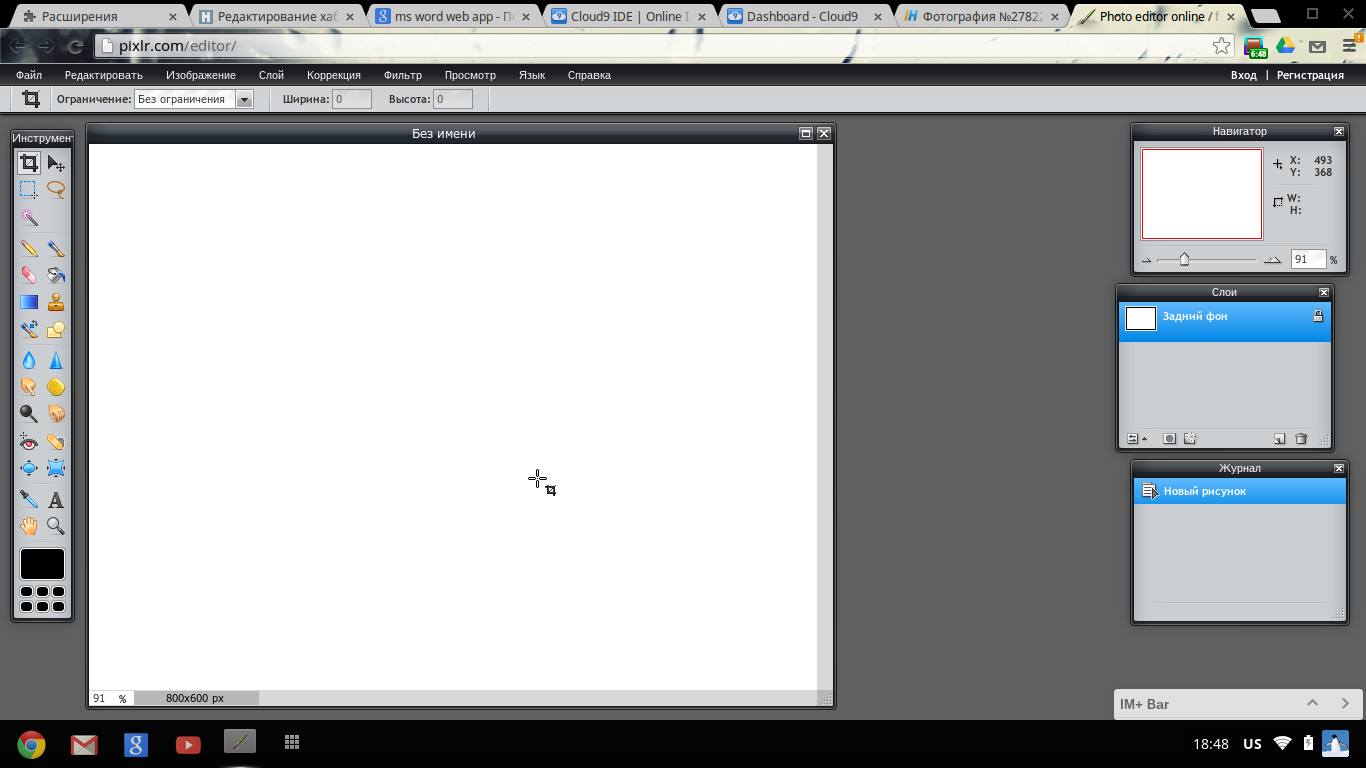Image resolution: width=1366 pixels, height=768 pixels.
Task: Select the Sponge tool
Action: tap(56, 386)
